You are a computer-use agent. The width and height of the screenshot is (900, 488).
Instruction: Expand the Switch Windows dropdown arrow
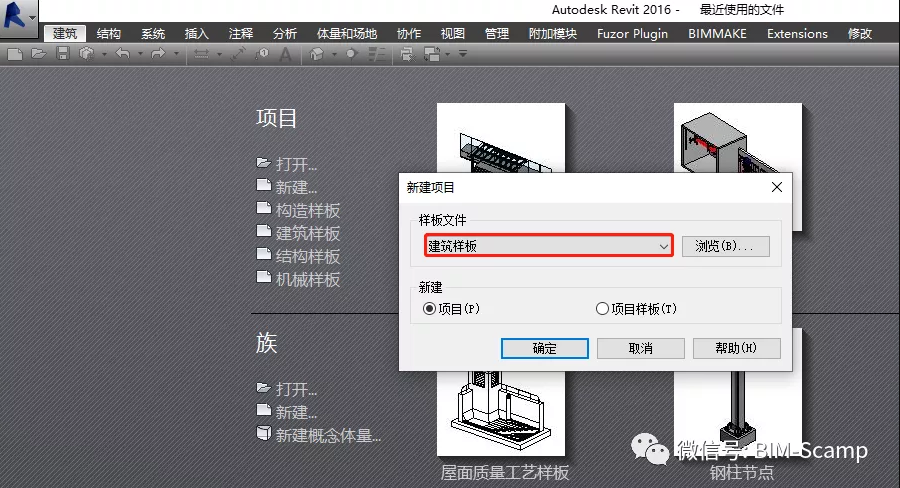click(x=448, y=55)
